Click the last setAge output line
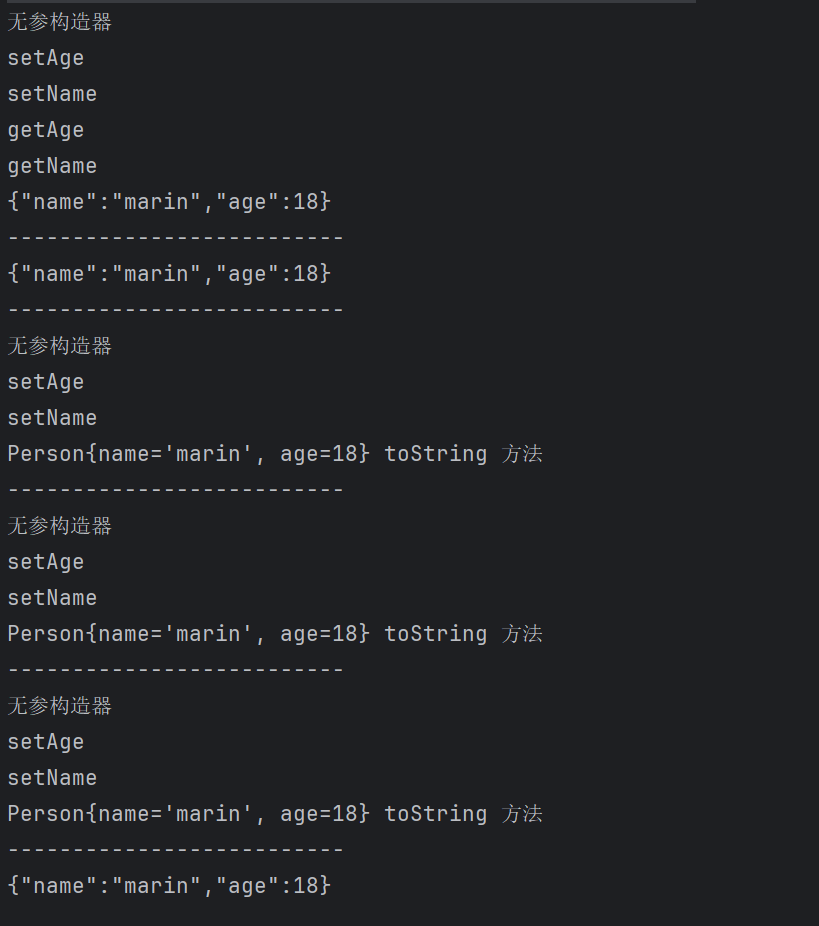 click(46, 742)
